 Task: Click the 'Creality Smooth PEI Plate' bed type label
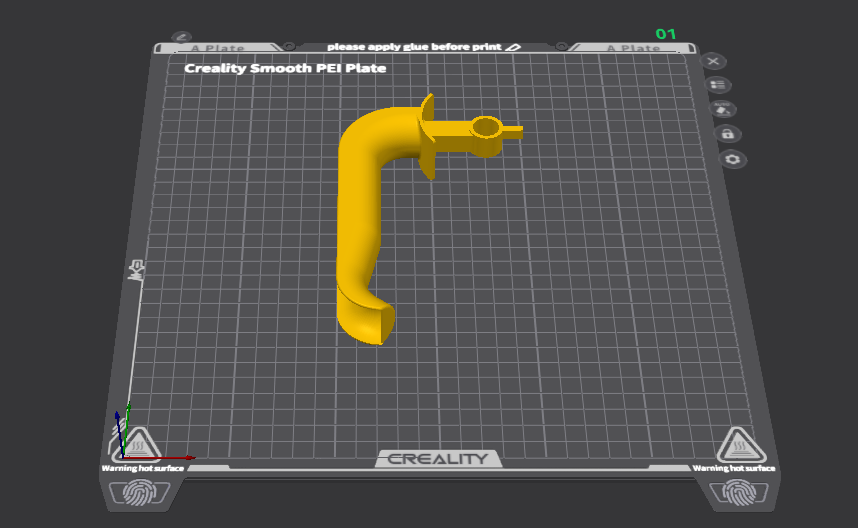pyautogui.click(x=285, y=68)
